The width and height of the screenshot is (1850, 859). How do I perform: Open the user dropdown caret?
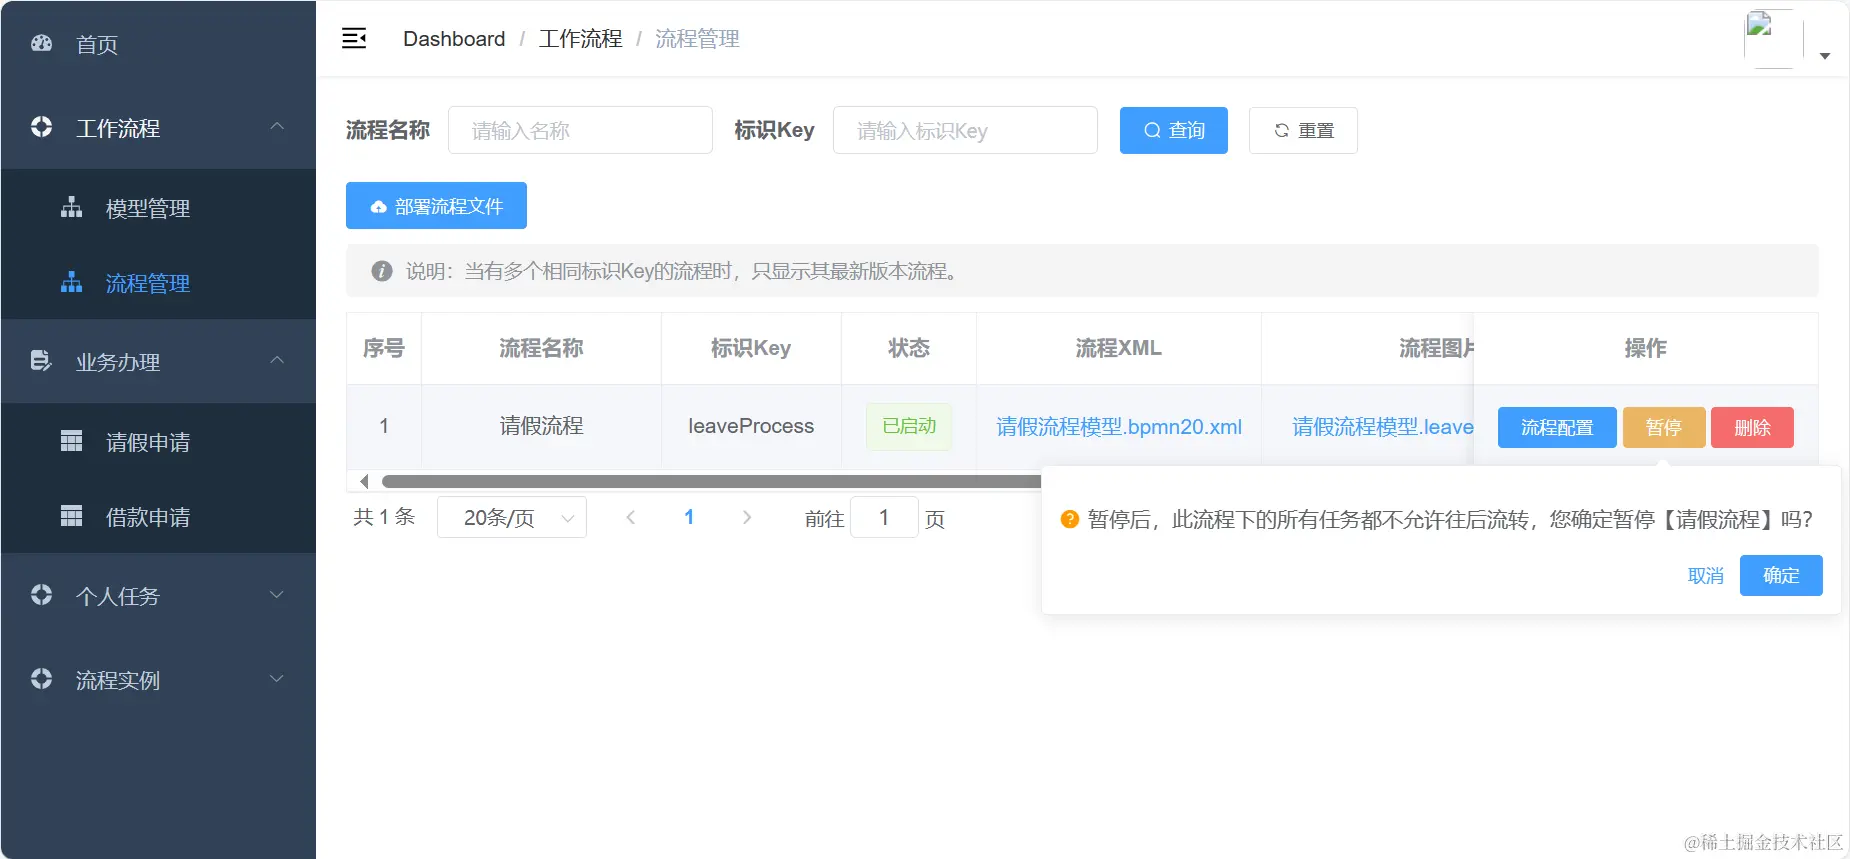click(1825, 56)
